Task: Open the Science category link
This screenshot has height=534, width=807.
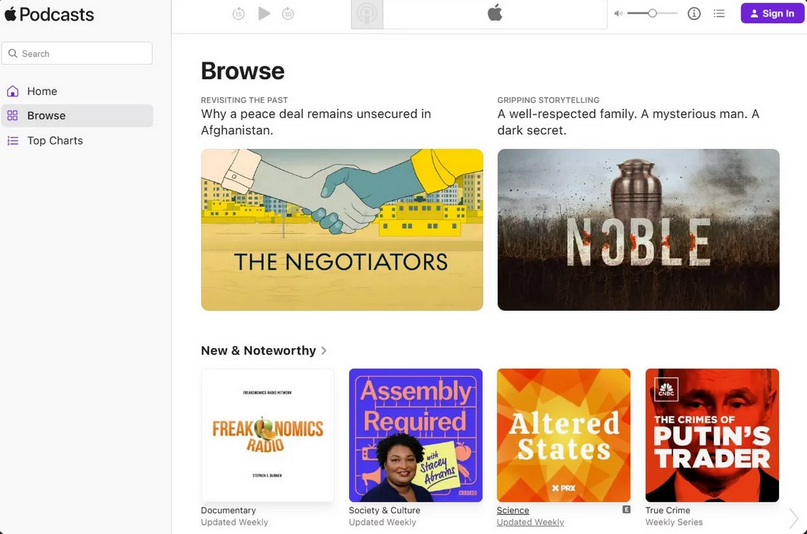Action: 513,510
